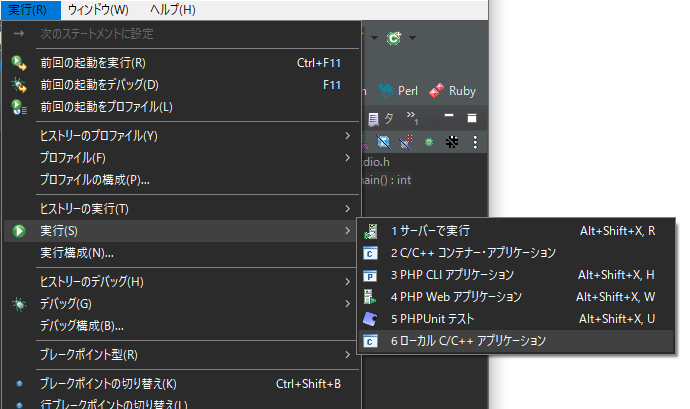Image resolution: width=690 pixels, height=409 pixels.
Task: Select PHP Web アプリケーション option
Action: point(456,296)
